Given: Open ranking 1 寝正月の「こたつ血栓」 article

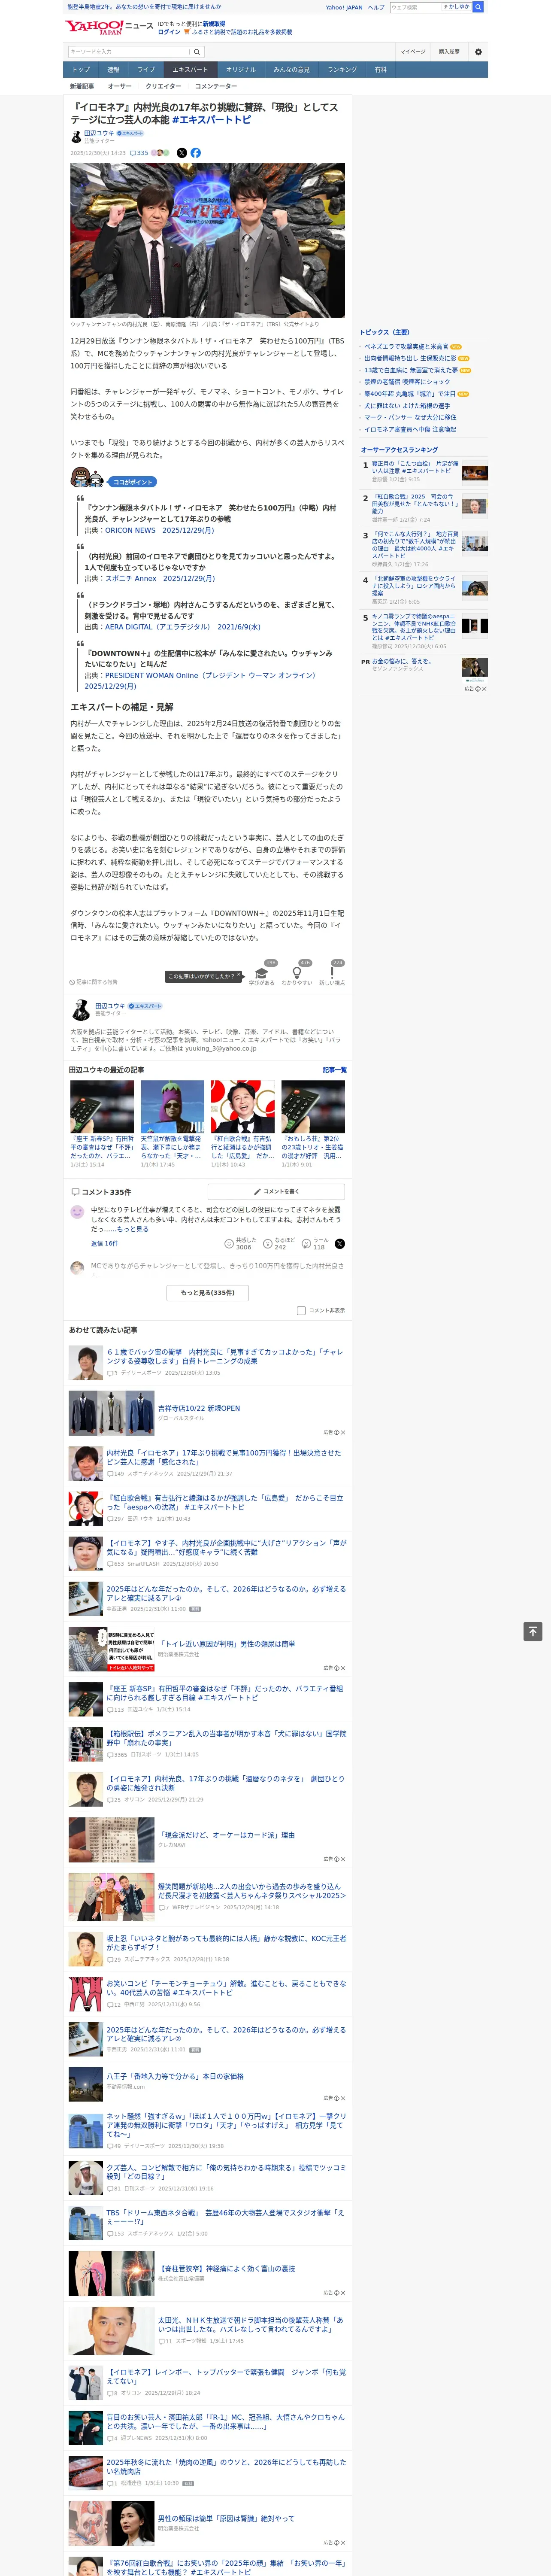Looking at the screenshot, I should pos(415,467).
